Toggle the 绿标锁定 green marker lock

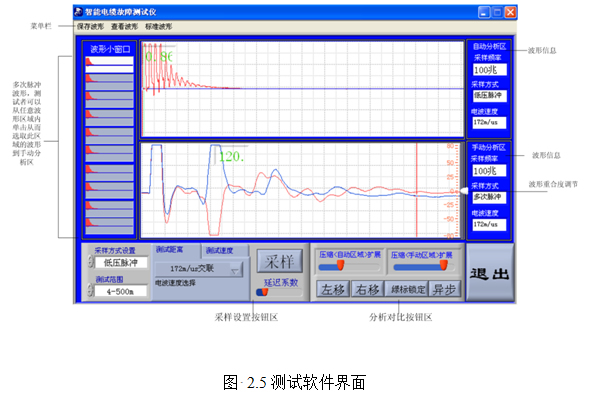[407, 289]
